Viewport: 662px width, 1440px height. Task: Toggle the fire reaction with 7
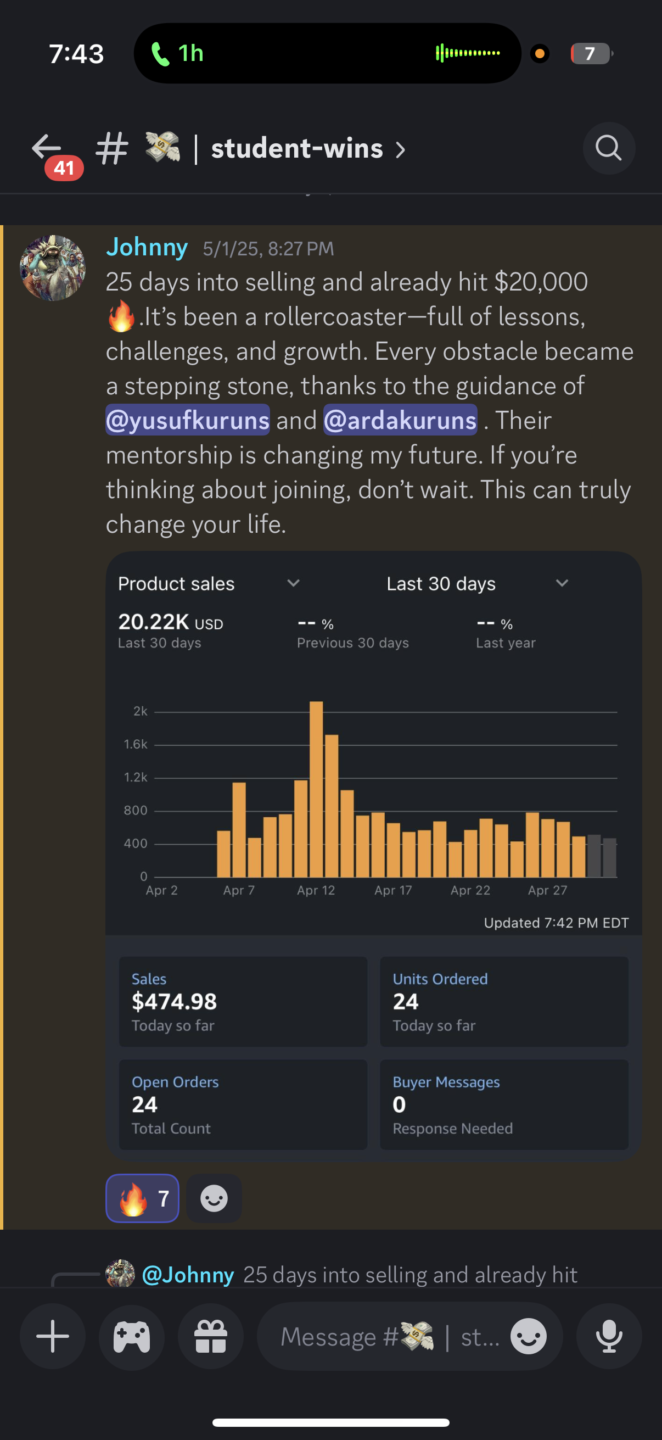(x=142, y=1198)
